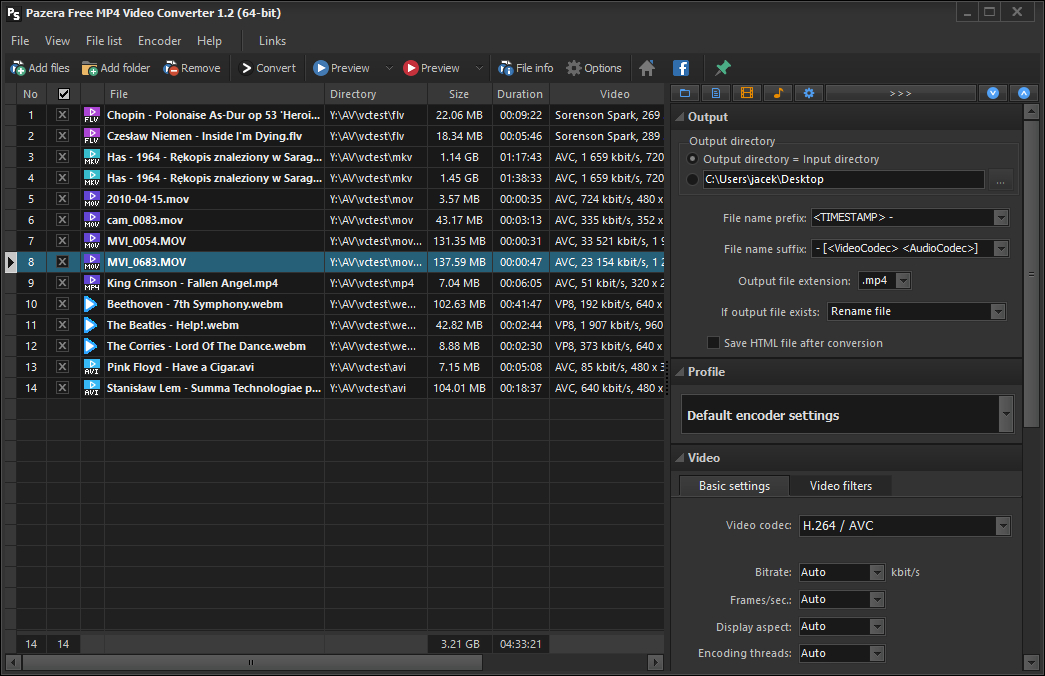Click the FLV icon of Chopin Polonaise row
The height and width of the screenshot is (676, 1045).
(x=92, y=115)
